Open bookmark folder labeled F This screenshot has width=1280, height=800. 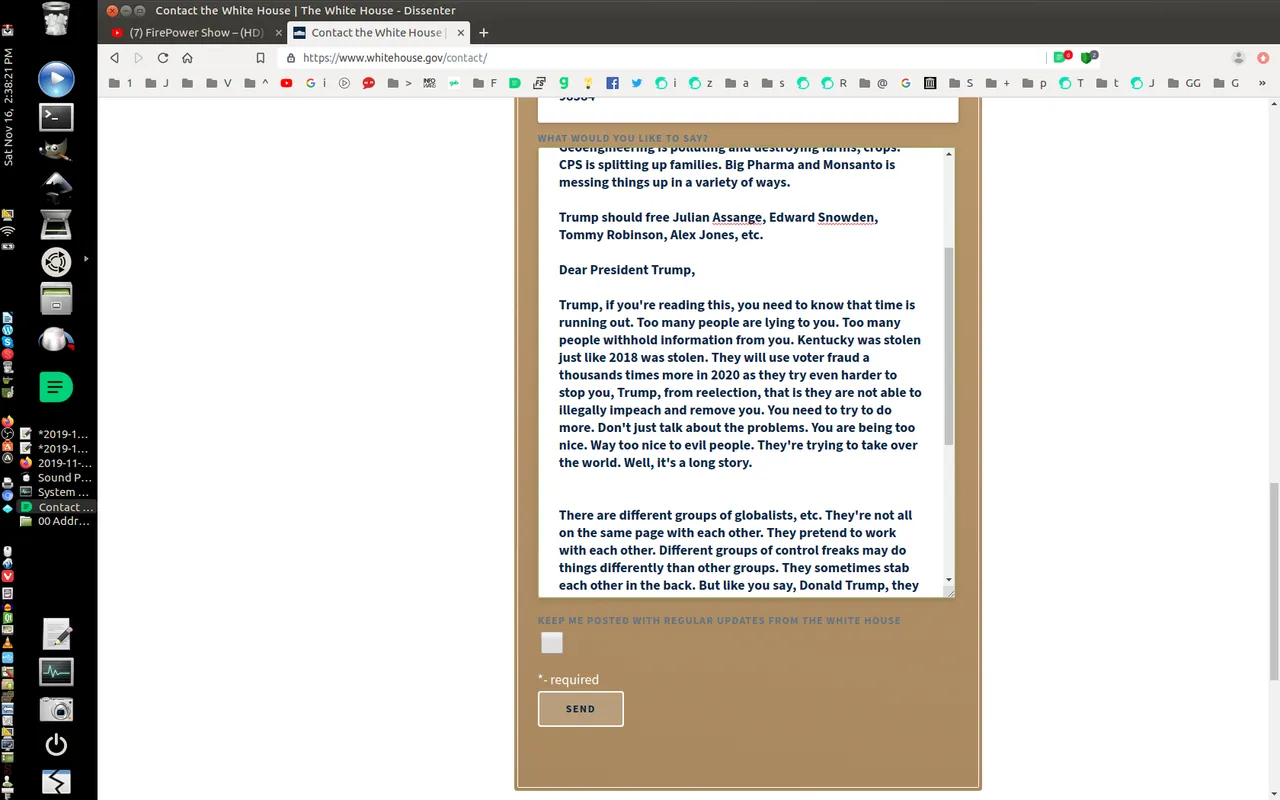485,83
